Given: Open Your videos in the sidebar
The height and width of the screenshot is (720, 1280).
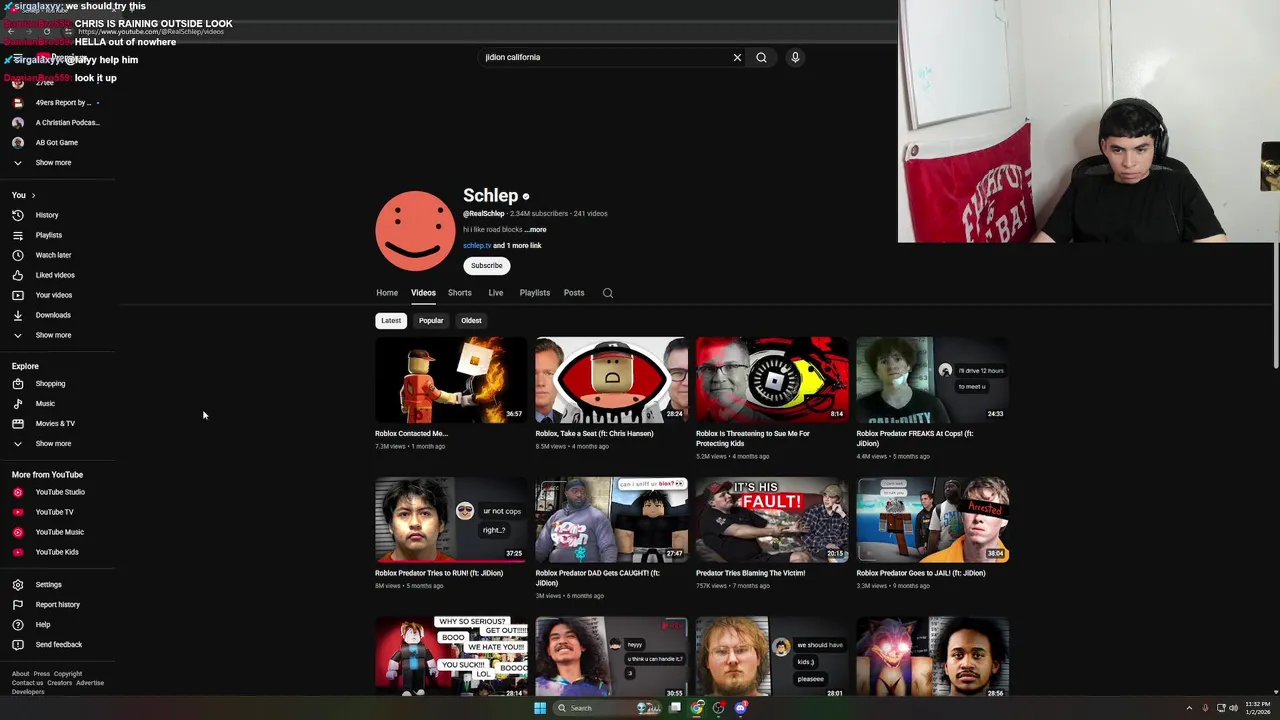Looking at the screenshot, I should click(x=53, y=295).
